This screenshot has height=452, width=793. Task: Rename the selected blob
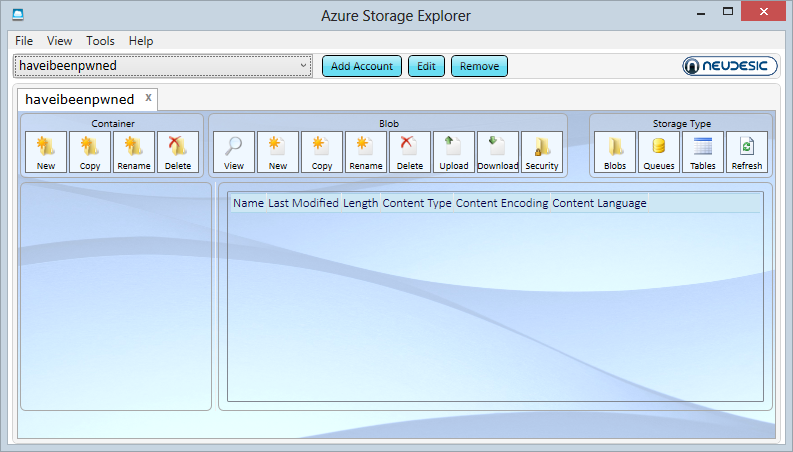pos(366,152)
